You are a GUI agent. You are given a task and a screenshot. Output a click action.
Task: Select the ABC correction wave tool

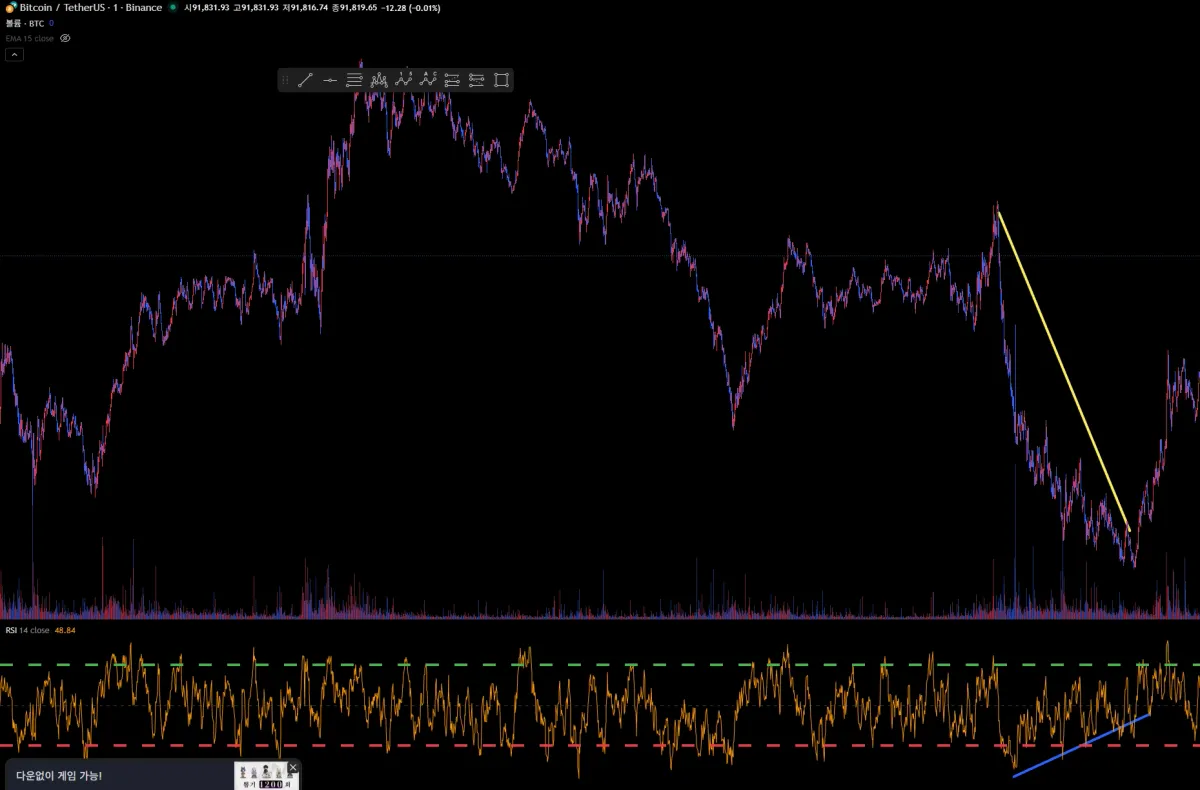pos(428,80)
